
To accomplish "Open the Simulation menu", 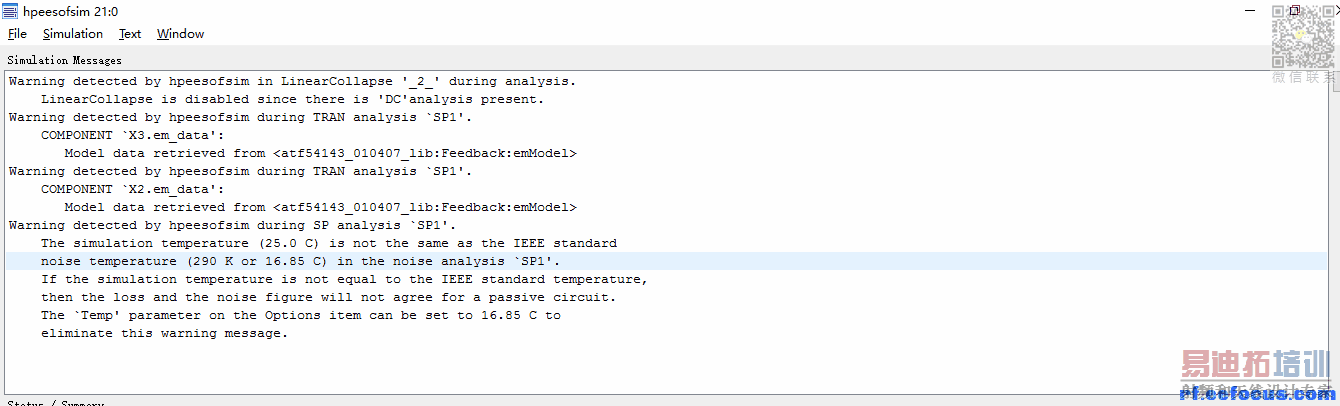I will (72, 34).
